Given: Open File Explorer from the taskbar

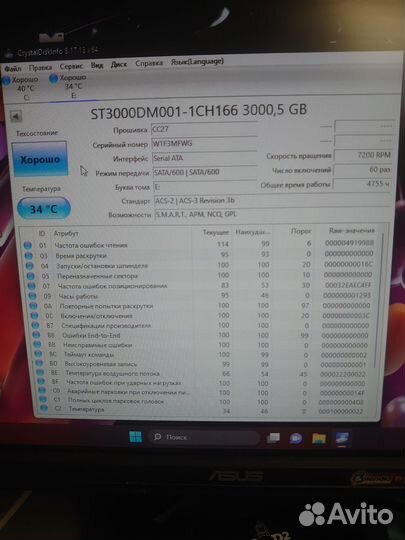Looking at the screenshot, I should (319, 438).
